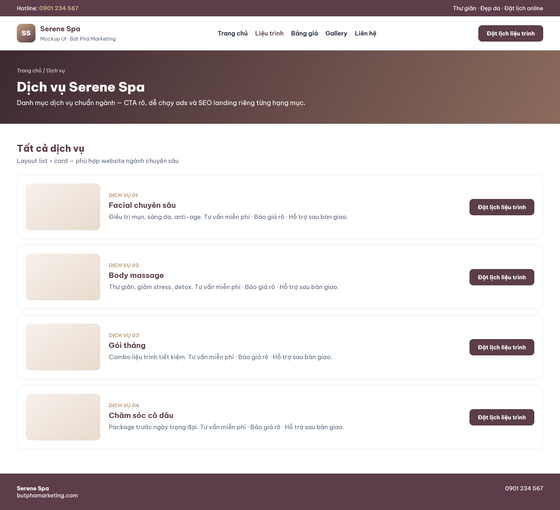560x510 pixels.
Task: Click the Danh mục dịch vụ chuẩn ngành description
Action: [161, 103]
